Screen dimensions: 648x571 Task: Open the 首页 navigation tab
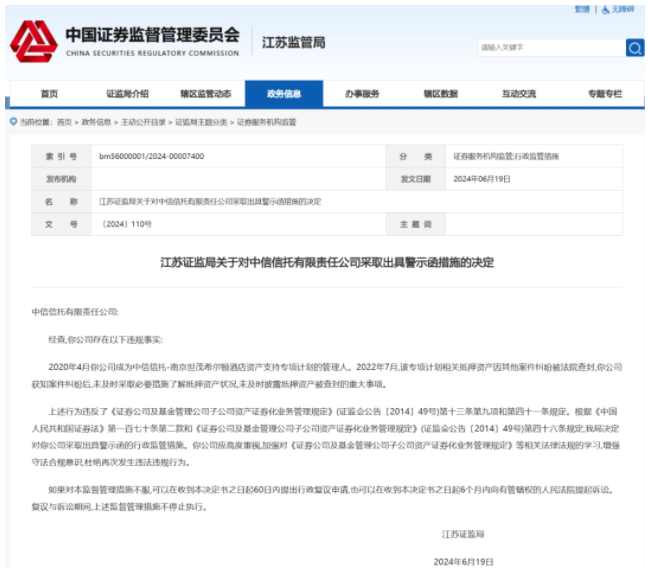(x=49, y=94)
